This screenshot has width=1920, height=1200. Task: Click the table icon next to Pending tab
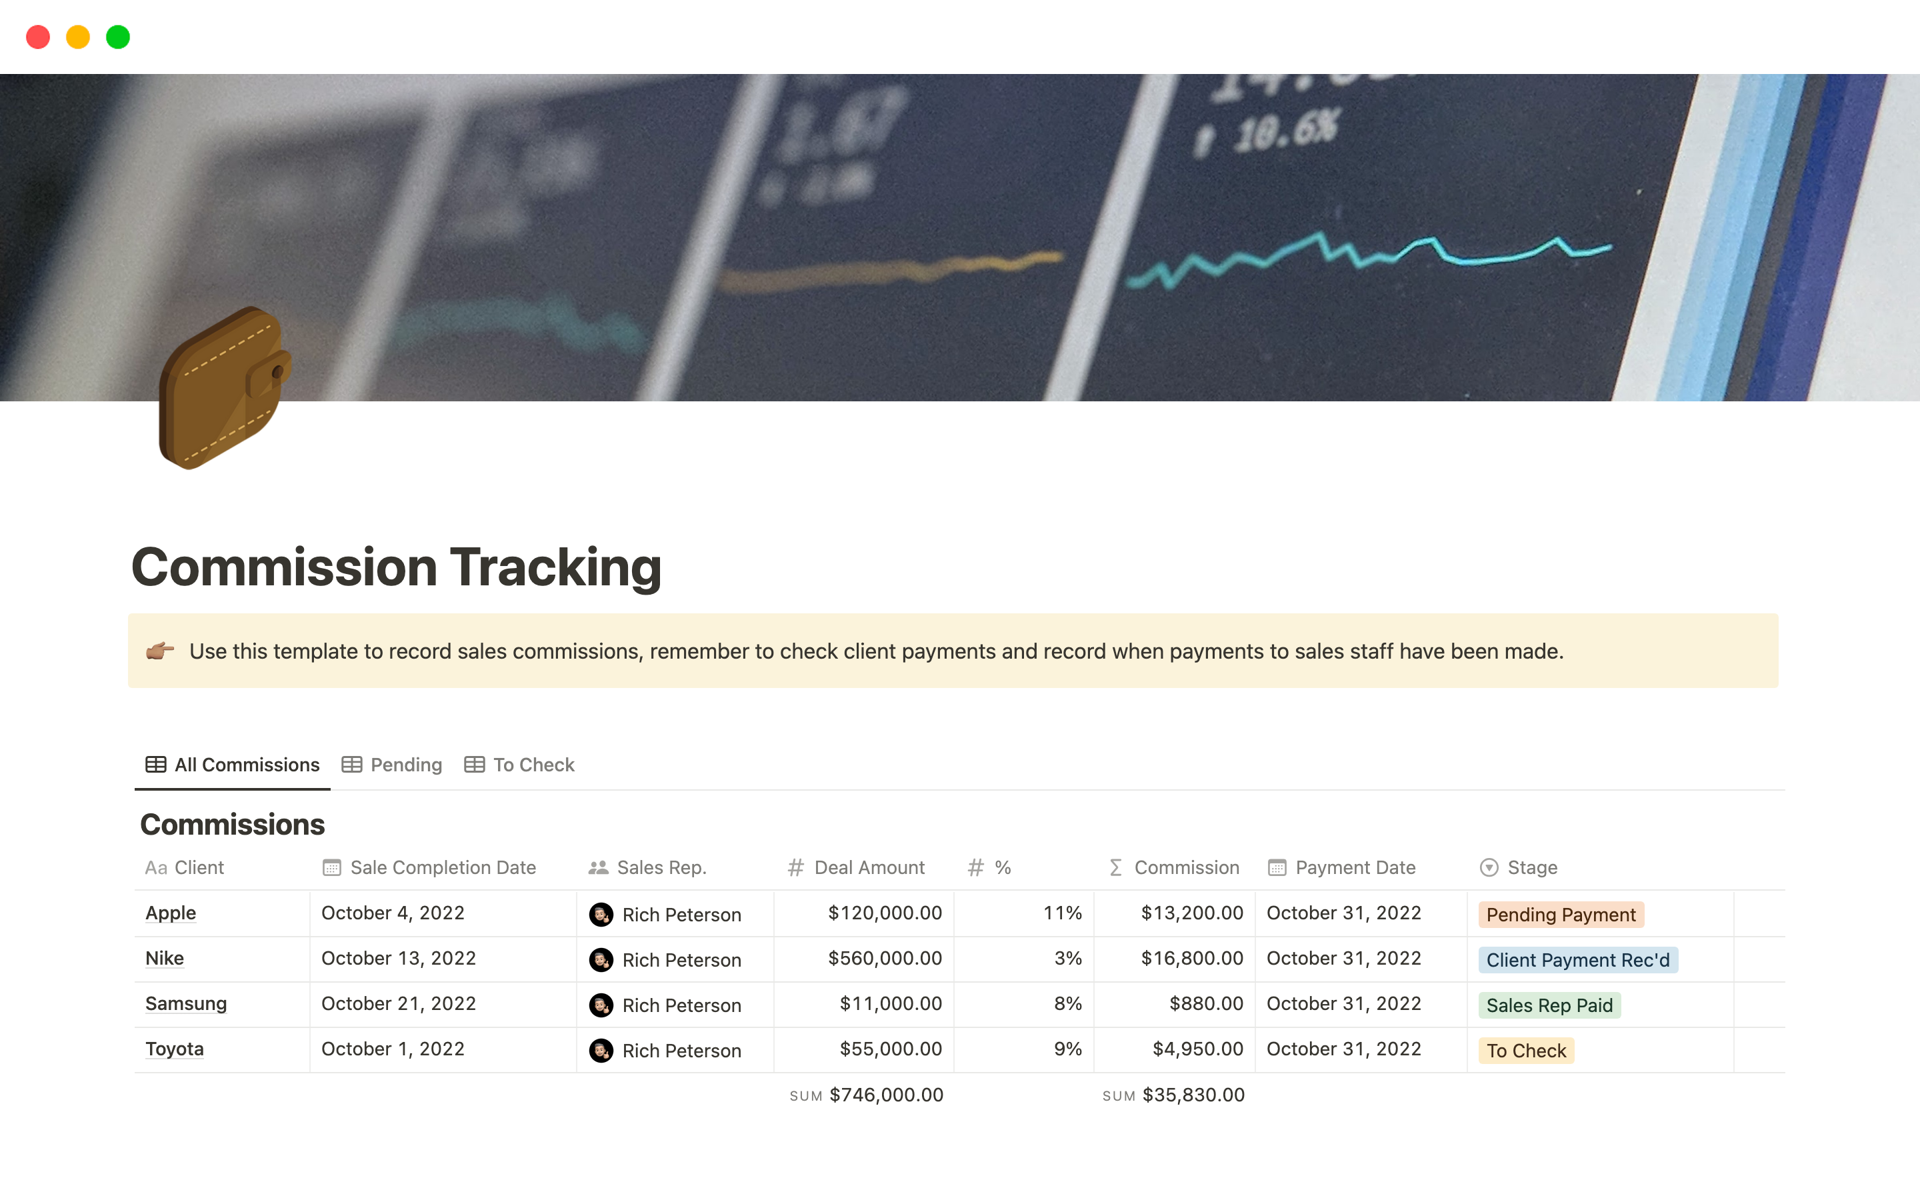351,763
